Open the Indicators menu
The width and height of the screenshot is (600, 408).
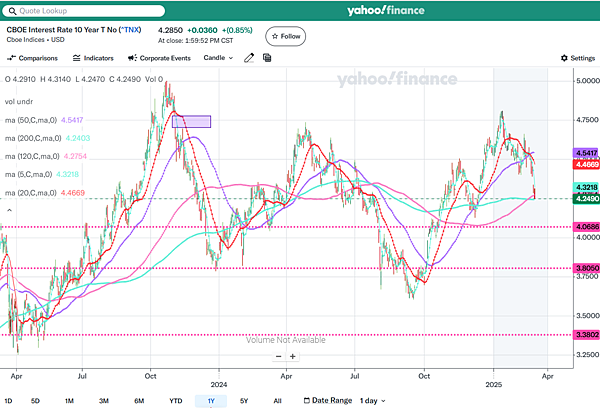pyautogui.click(x=93, y=58)
